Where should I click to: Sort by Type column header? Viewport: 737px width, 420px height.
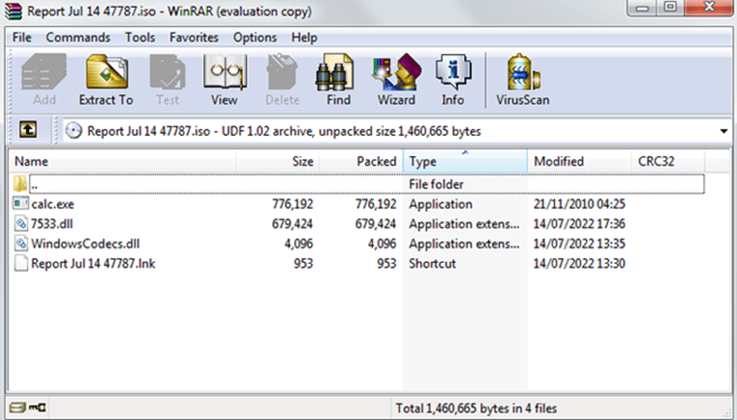click(x=465, y=161)
